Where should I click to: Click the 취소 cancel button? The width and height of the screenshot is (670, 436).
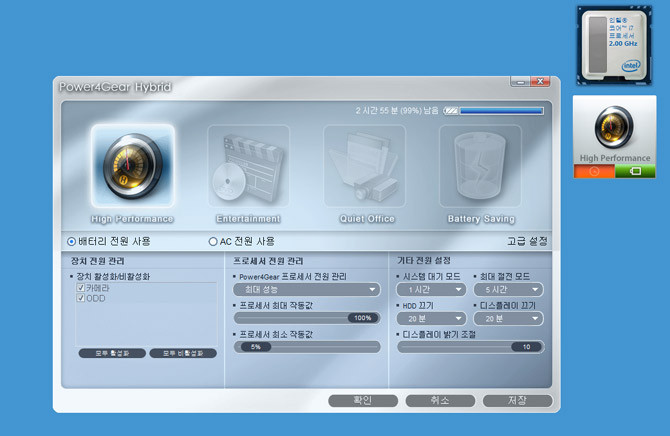[440, 401]
